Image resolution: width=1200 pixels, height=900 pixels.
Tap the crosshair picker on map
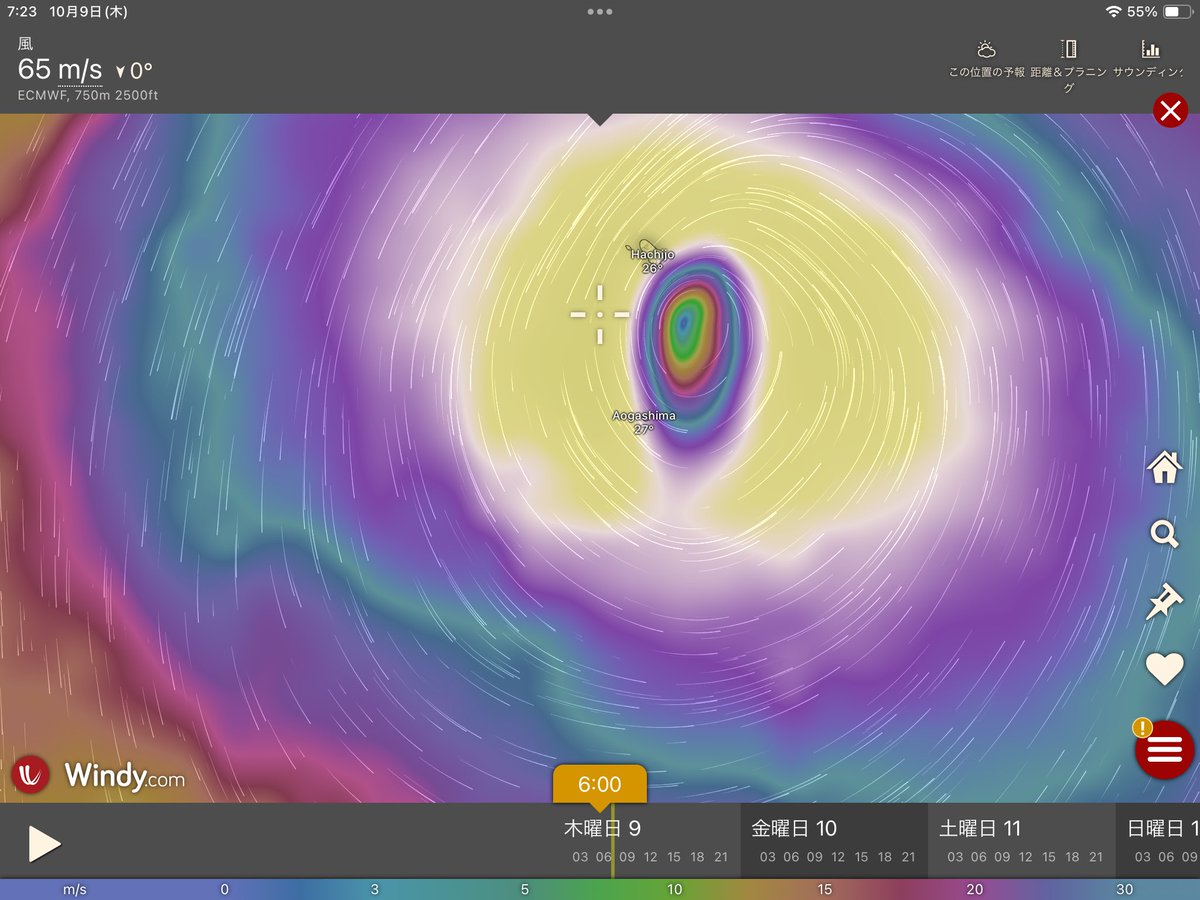pyautogui.click(x=600, y=314)
